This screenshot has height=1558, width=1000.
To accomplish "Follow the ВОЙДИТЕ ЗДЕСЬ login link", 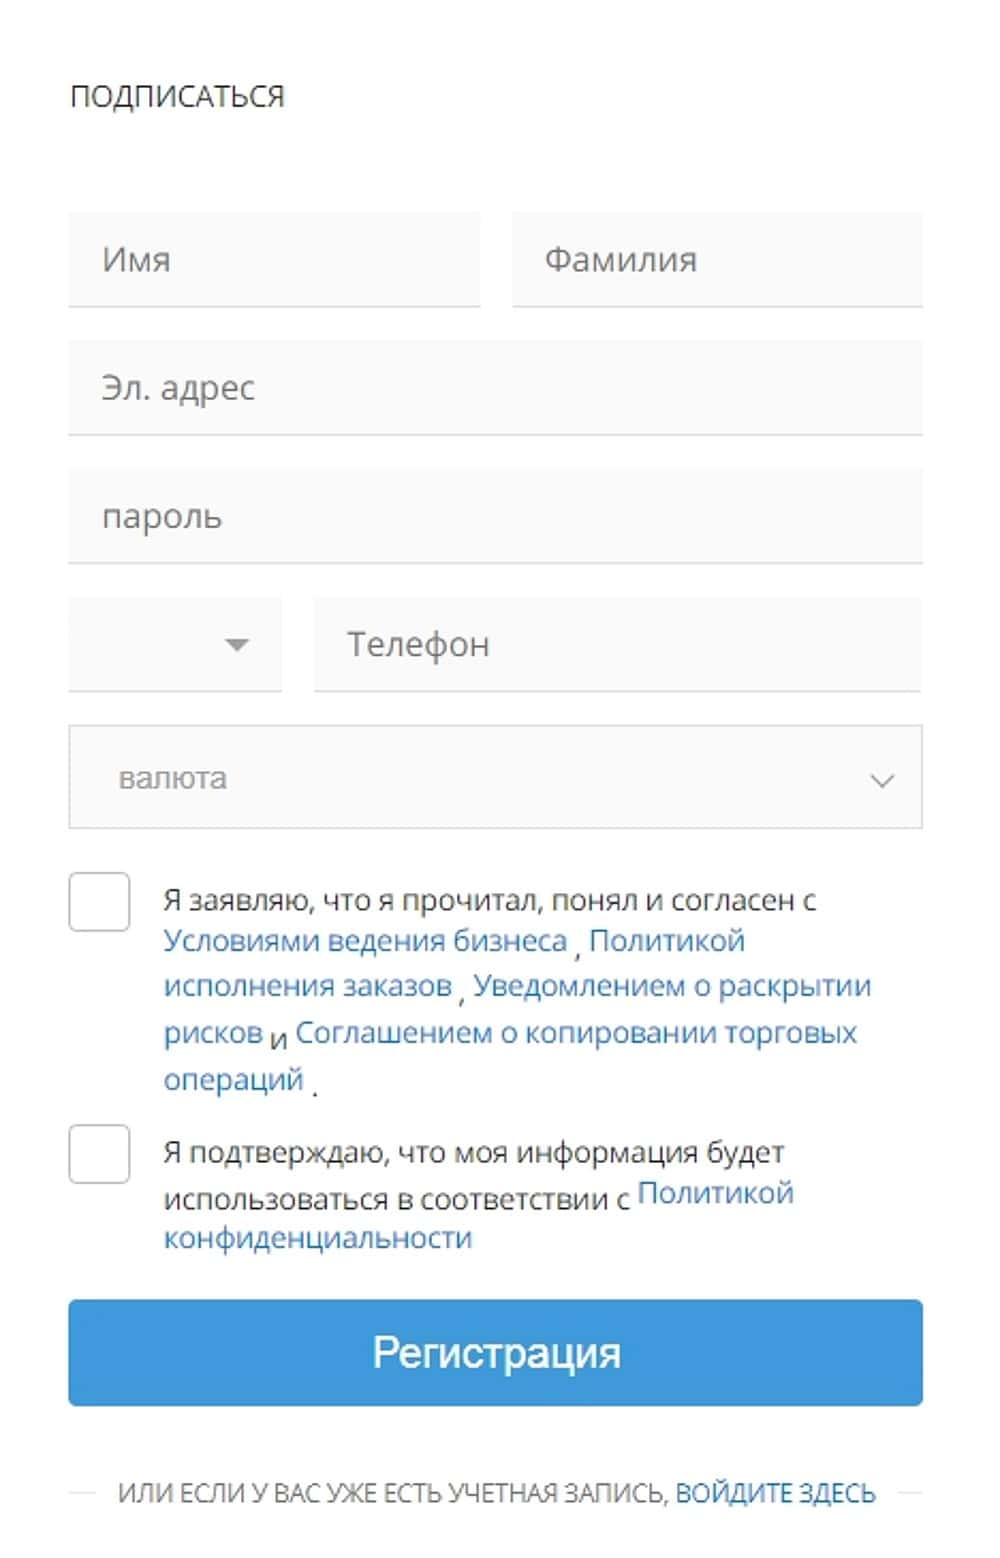I will click(775, 1493).
